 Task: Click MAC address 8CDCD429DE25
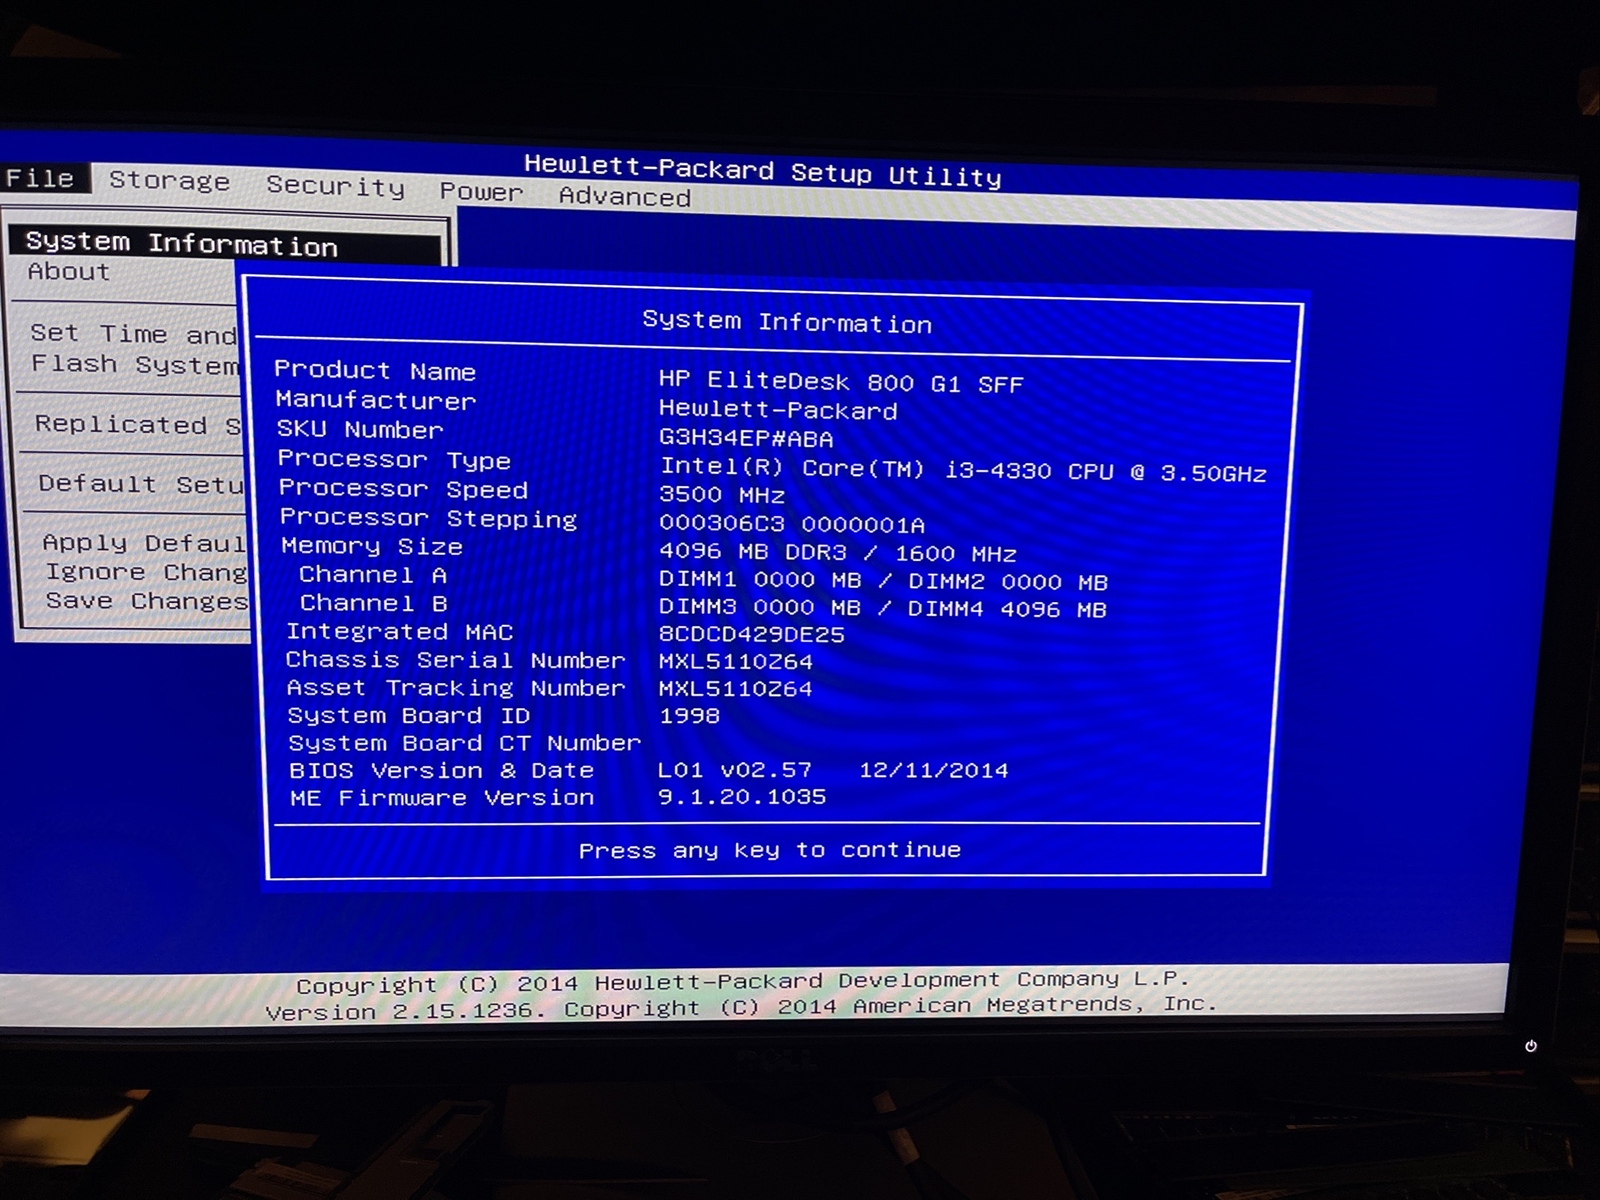tap(752, 634)
